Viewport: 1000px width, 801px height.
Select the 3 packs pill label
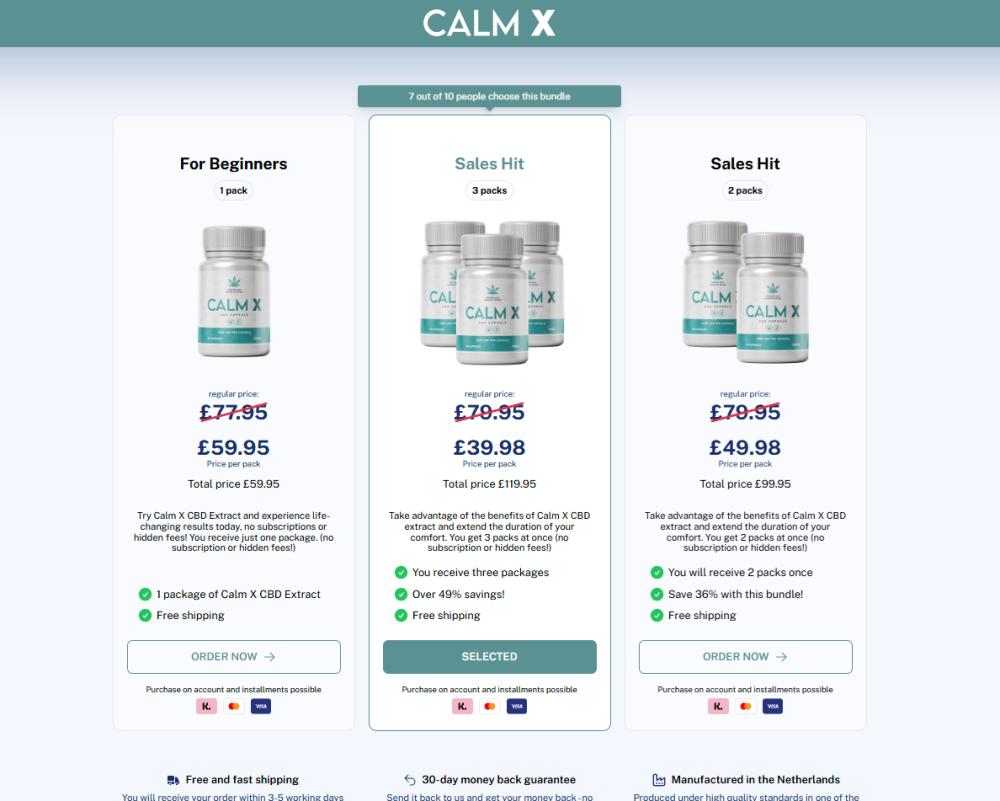(x=490, y=191)
